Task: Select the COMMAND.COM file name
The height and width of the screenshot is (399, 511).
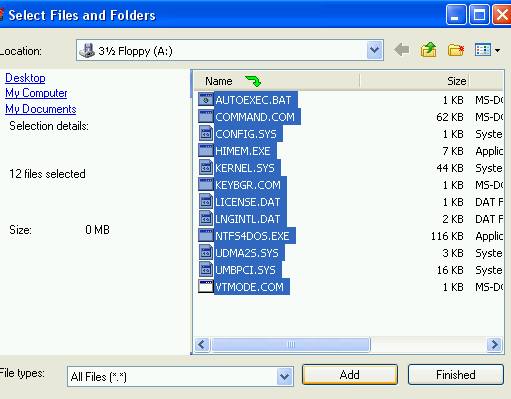Action: tap(255, 117)
